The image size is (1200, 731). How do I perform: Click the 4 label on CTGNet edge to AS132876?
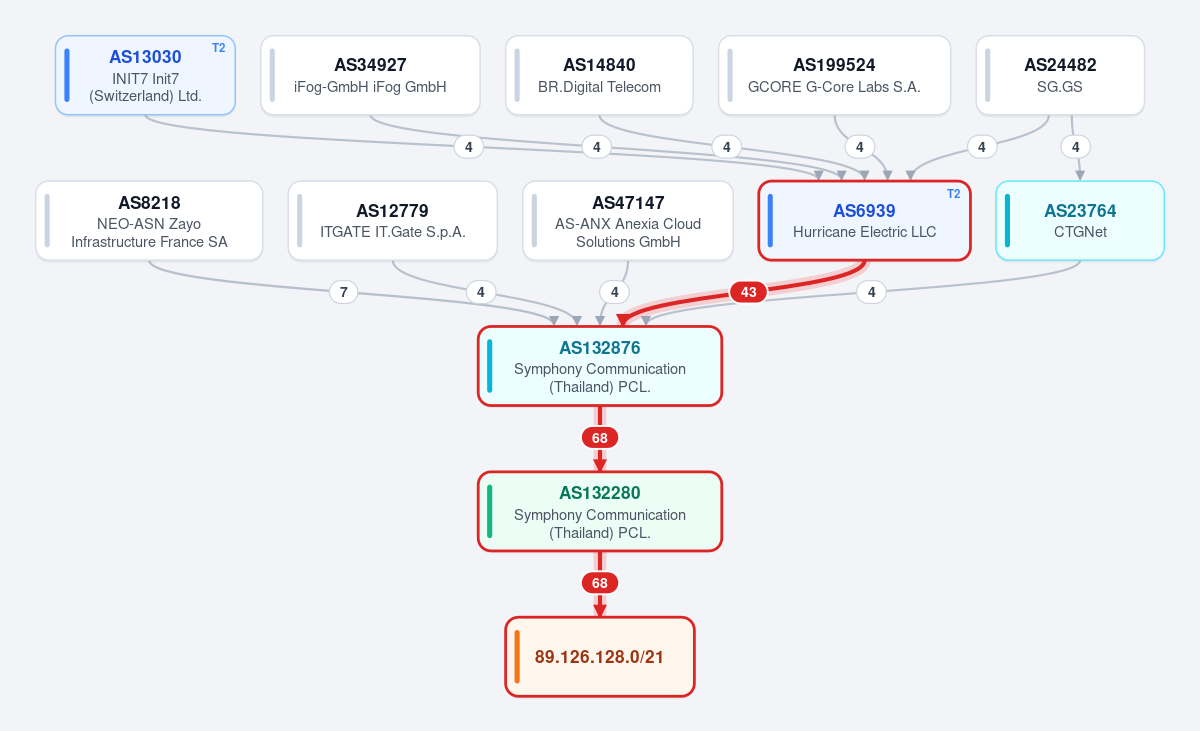pos(872,292)
